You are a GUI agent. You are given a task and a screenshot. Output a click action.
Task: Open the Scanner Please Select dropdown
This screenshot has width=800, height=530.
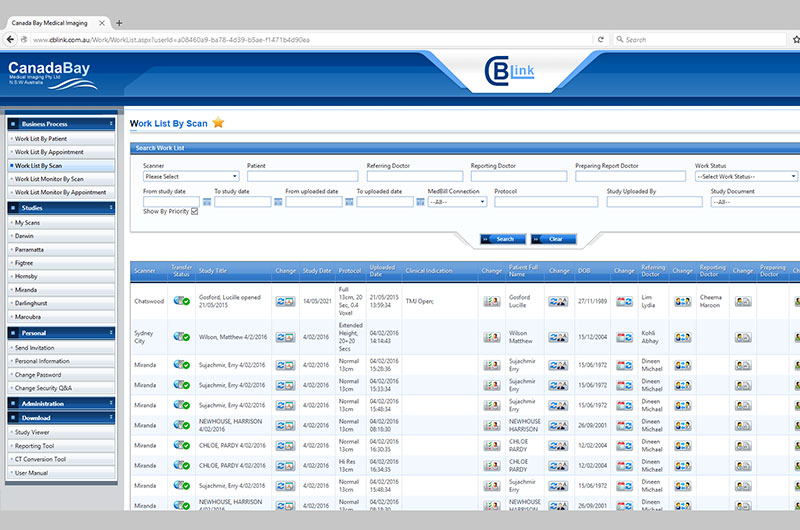[x=191, y=176]
